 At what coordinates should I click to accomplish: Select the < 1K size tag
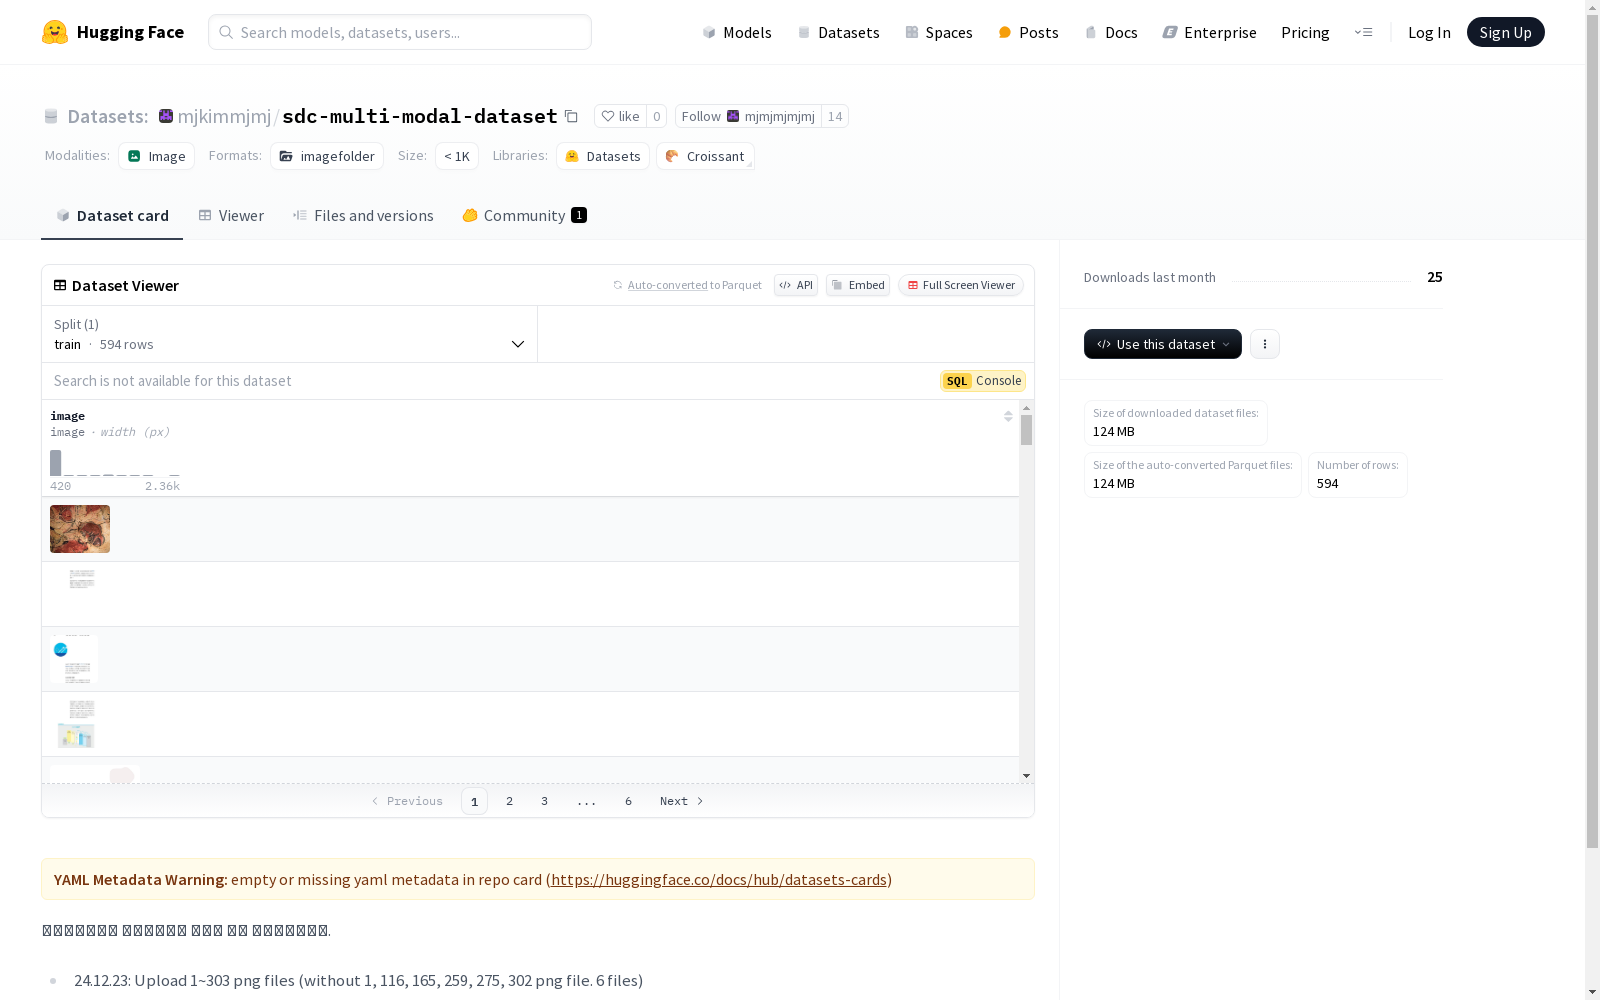(x=457, y=156)
